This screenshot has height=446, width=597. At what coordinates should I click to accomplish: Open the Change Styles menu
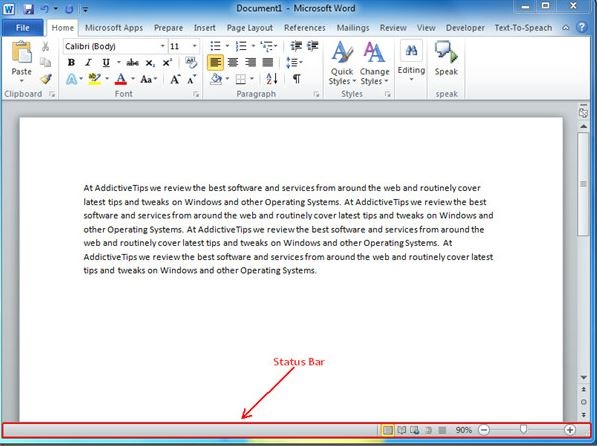(375, 64)
